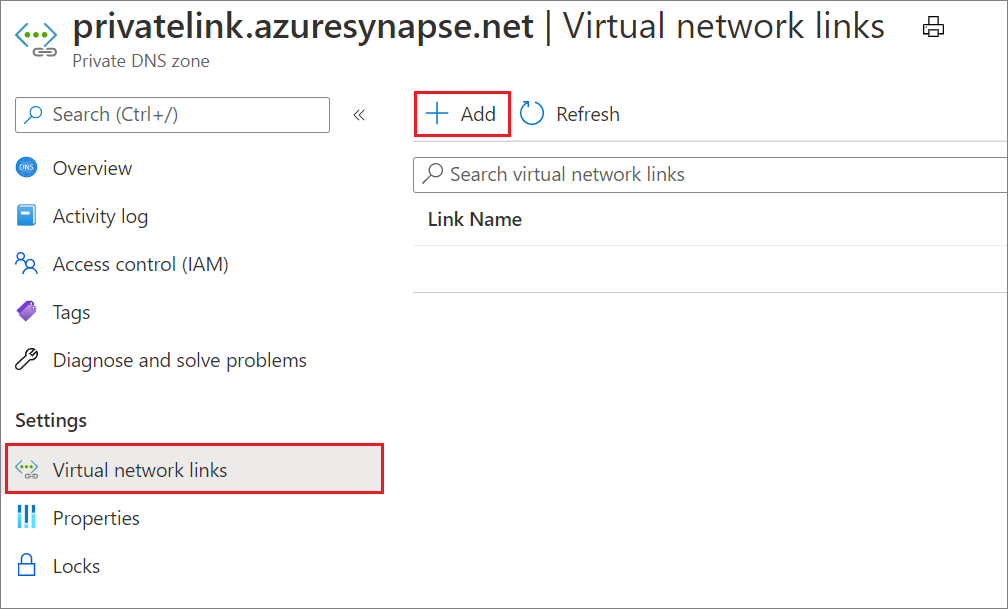This screenshot has width=1008, height=609.
Task: Open the Tags page
Action: (x=71, y=313)
